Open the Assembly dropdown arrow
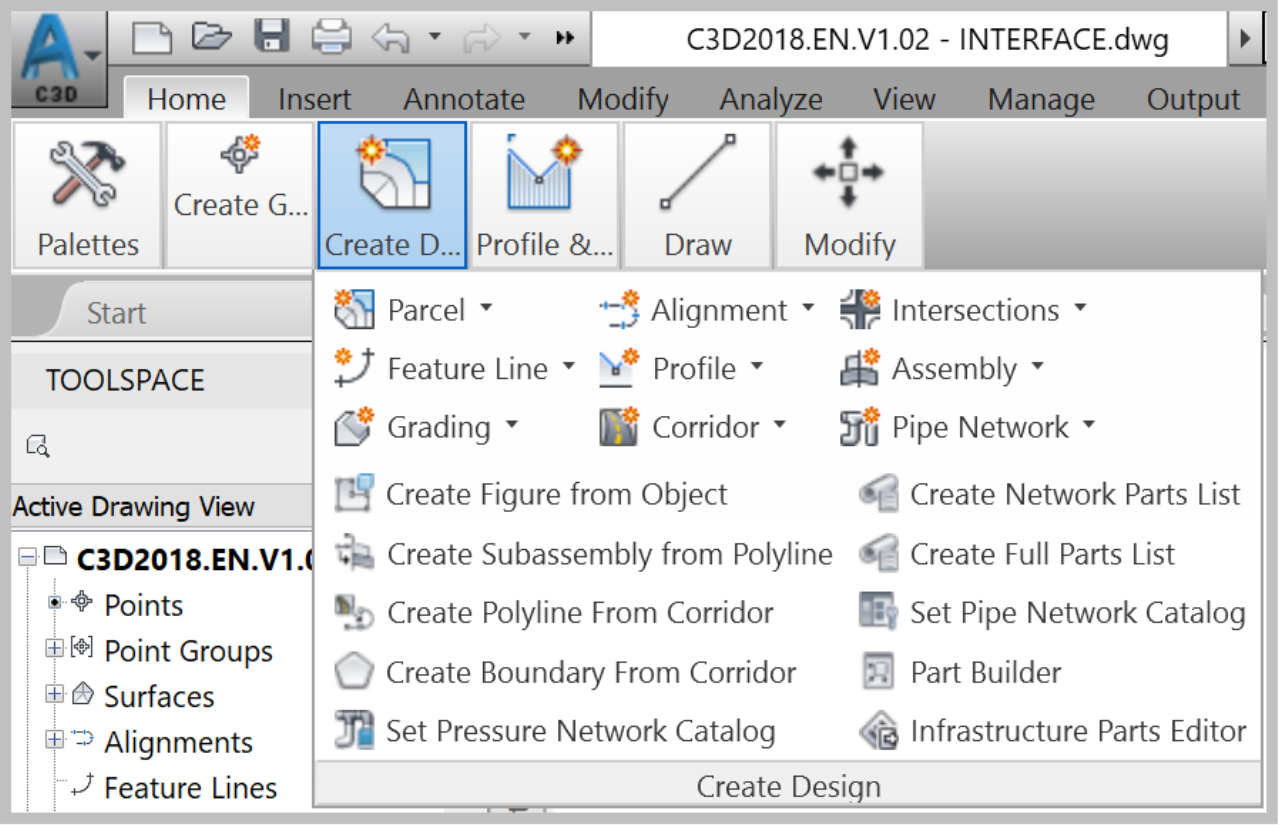1279x825 pixels. 1037,367
